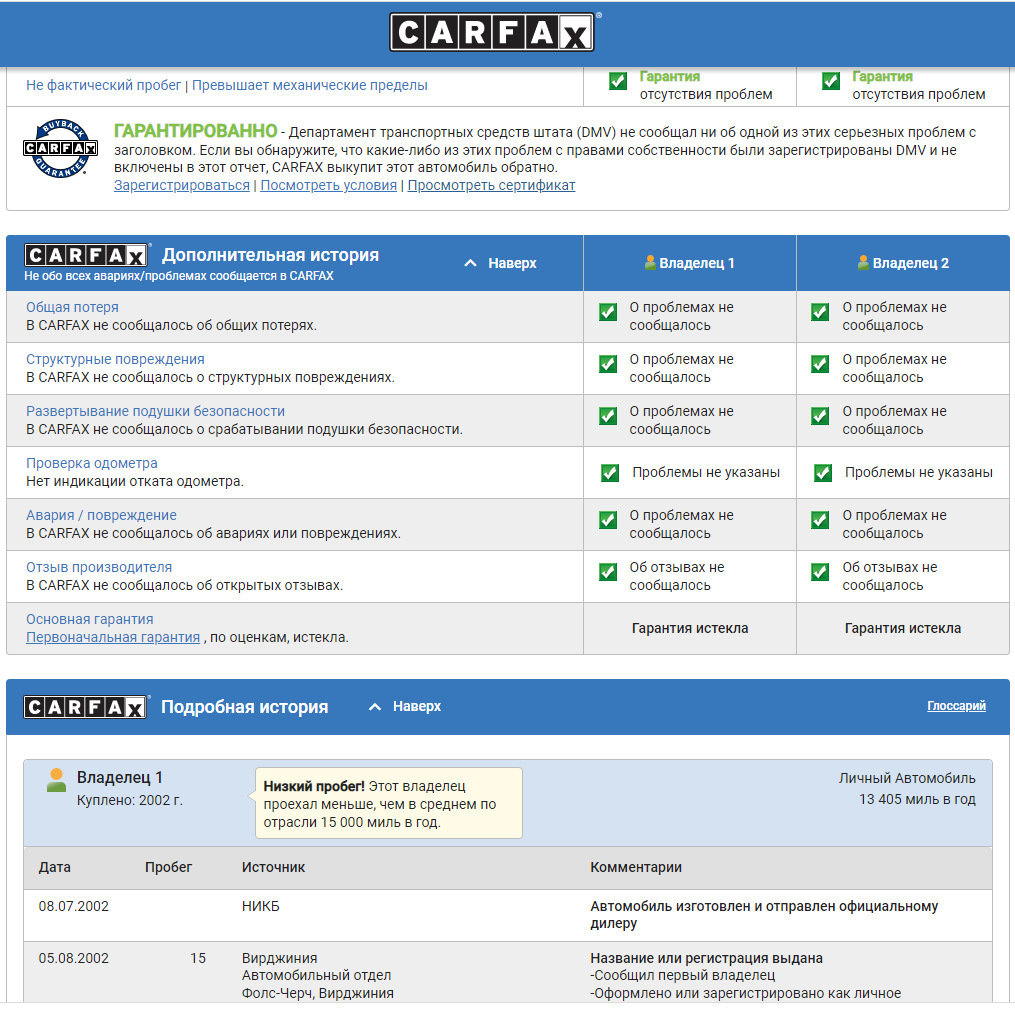Click the person icon beside Владелец 2 column header
This screenshot has height=1009, width=1015.
pyautogui.click(x=863, y=263)
